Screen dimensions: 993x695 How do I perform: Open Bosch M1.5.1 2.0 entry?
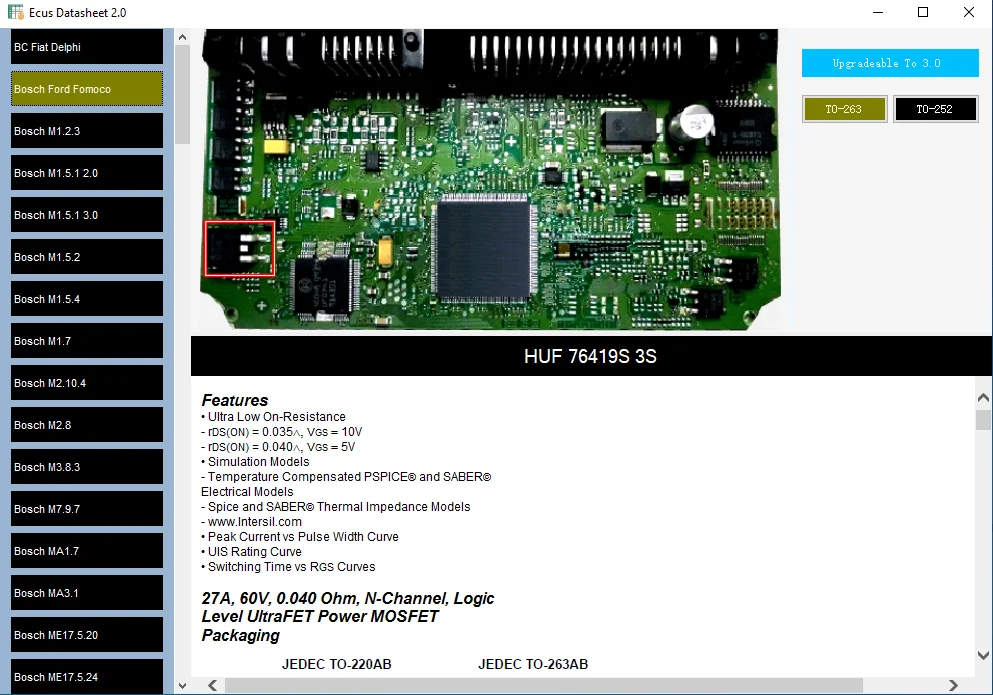(x=87, y=173)
